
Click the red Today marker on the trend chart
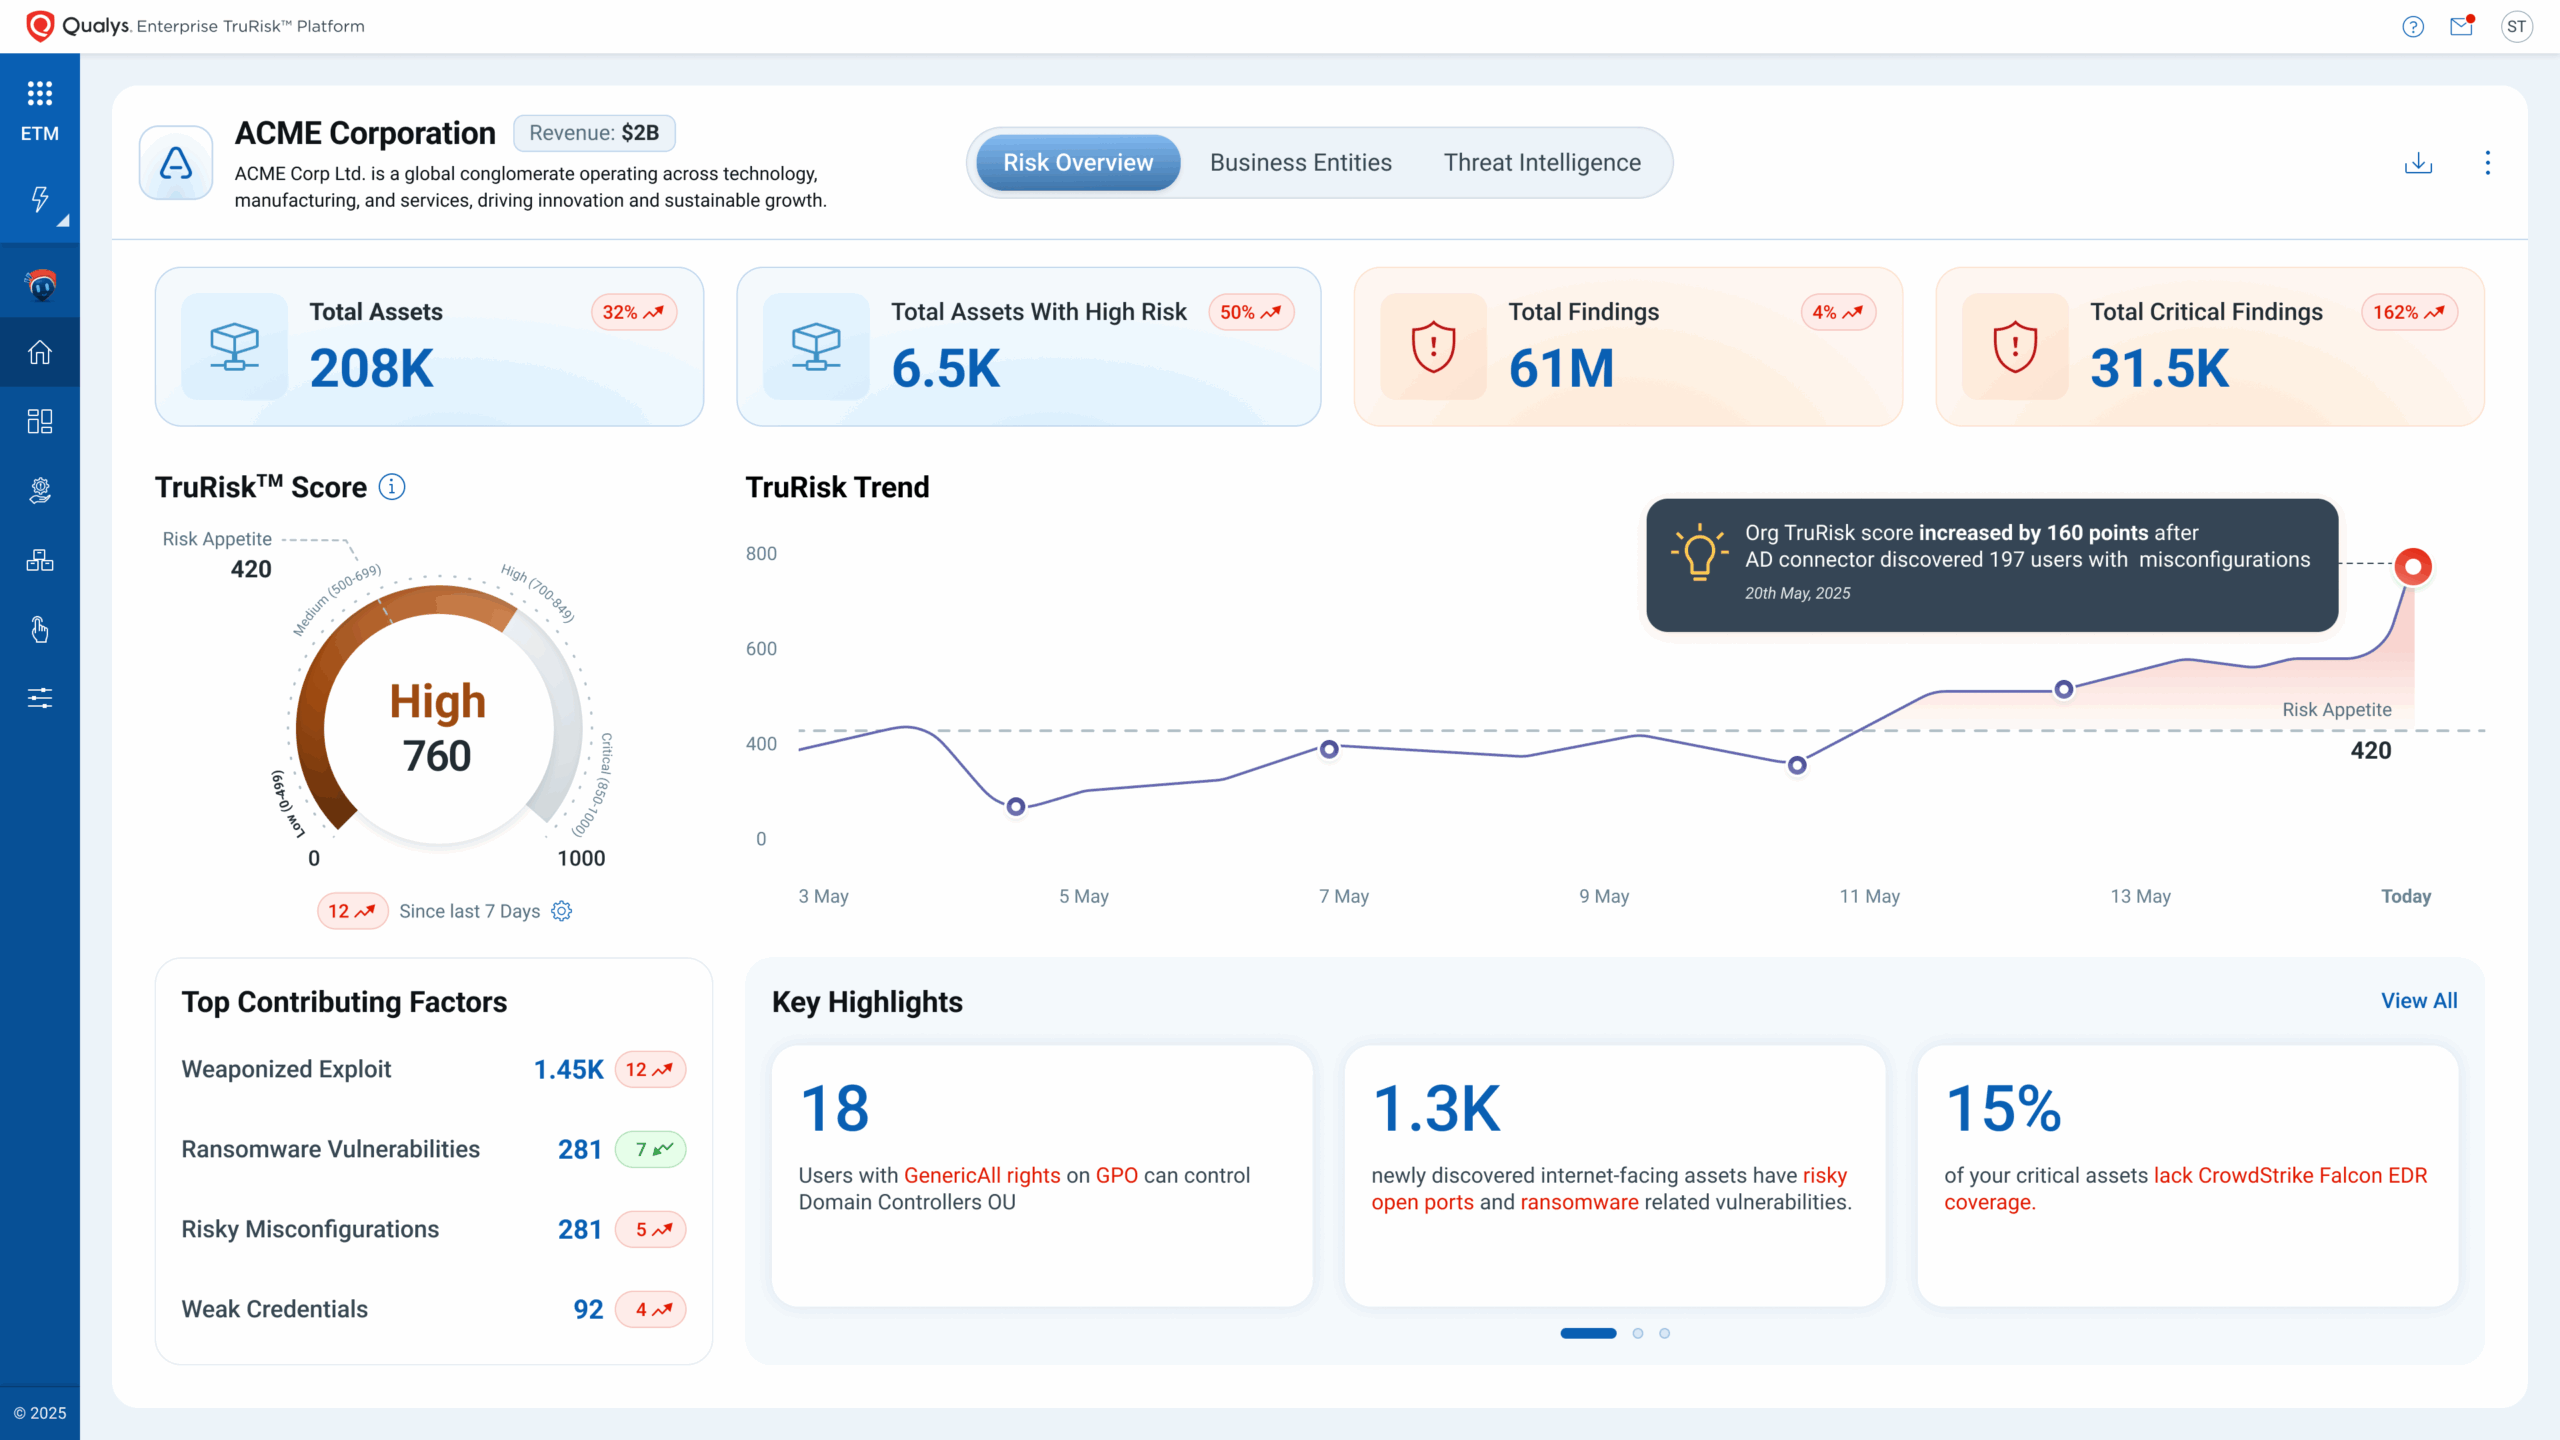pos(2413,567)
